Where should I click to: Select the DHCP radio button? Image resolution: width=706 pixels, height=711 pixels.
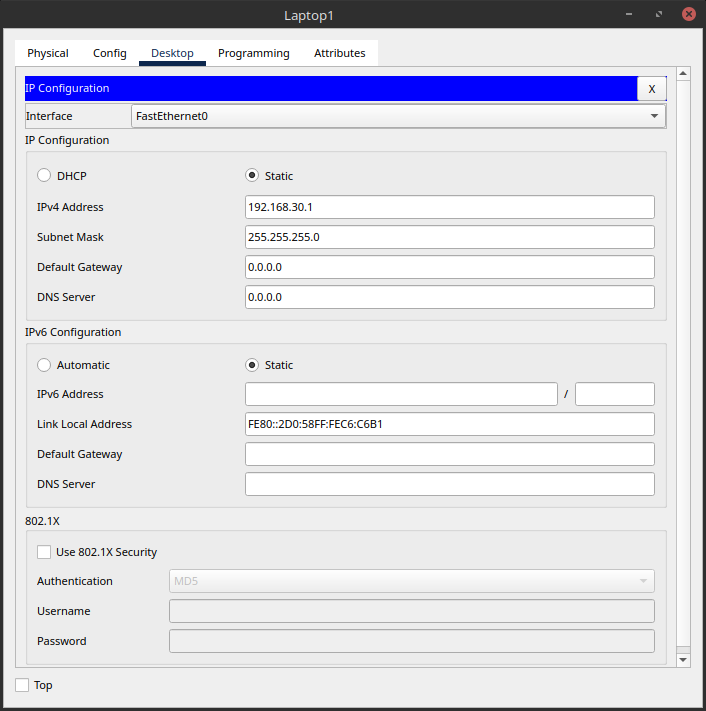coord(44,176)
